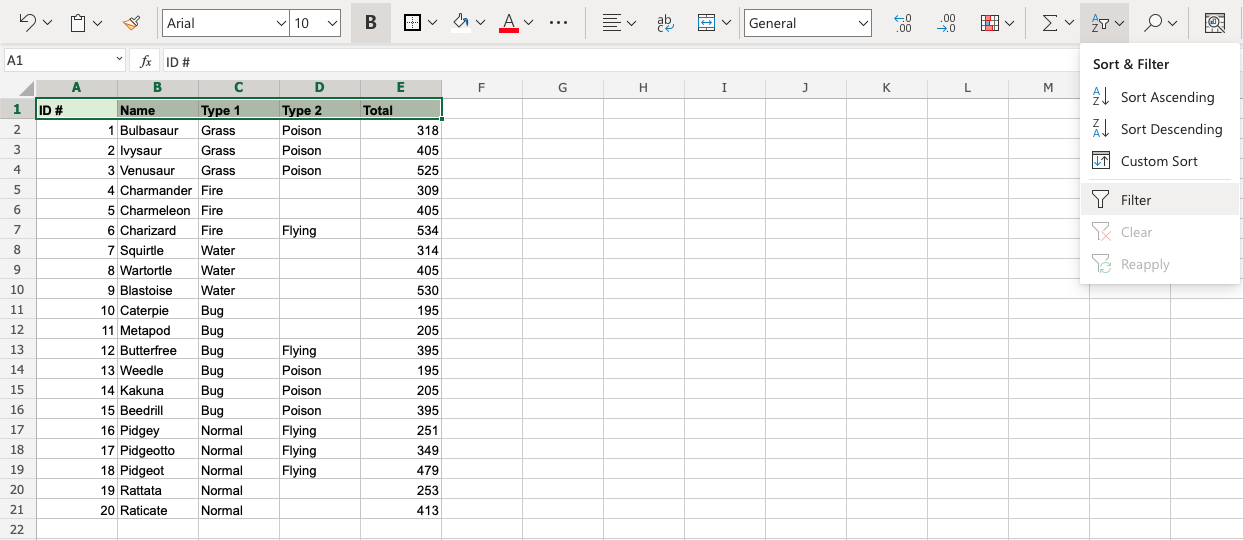
Task: Click the Decrease Decimal icon
Action: (x=945, y=22)
